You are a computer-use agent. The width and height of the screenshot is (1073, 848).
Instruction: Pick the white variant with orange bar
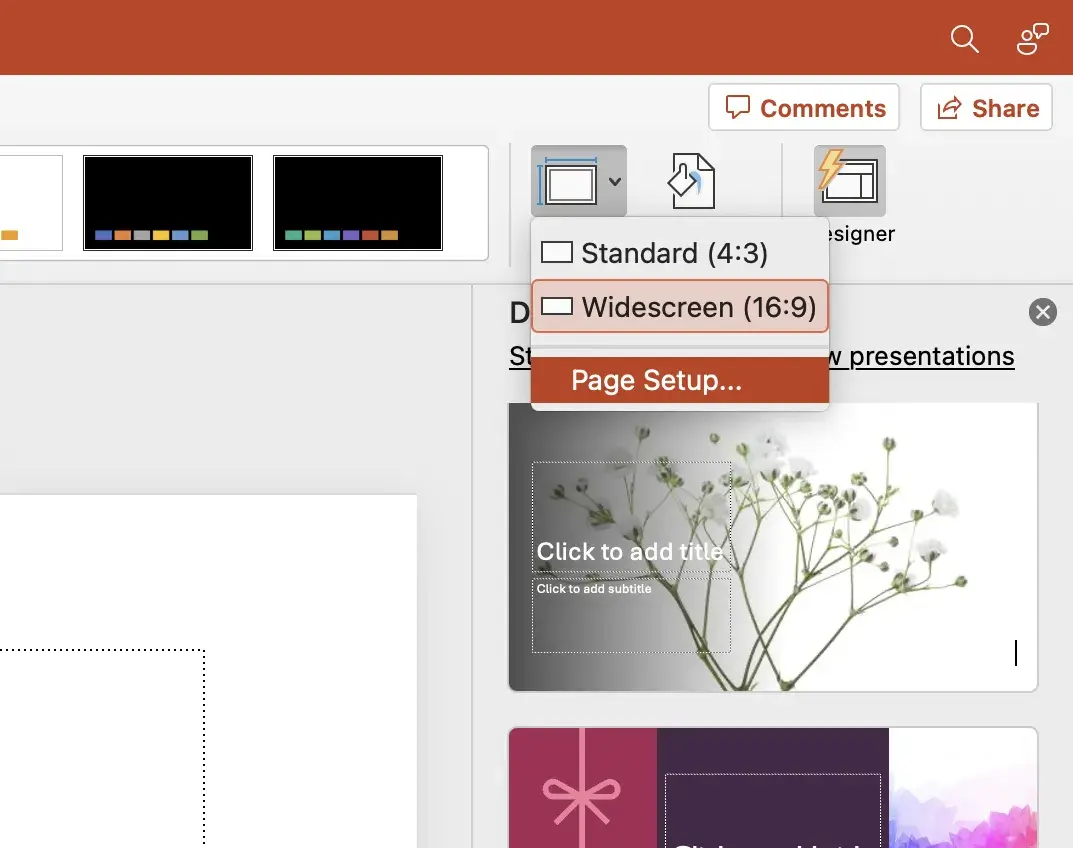tap(30, 202)
